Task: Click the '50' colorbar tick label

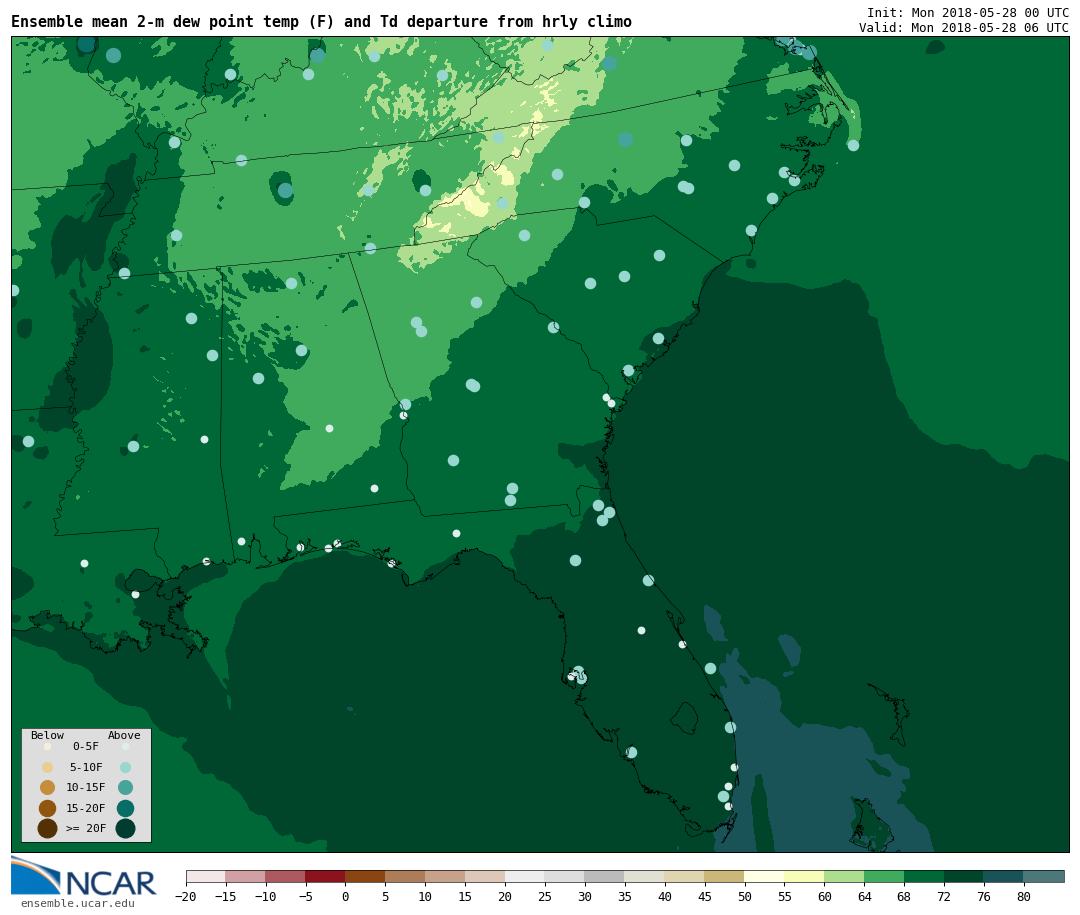Action: [x=745, y=896]
